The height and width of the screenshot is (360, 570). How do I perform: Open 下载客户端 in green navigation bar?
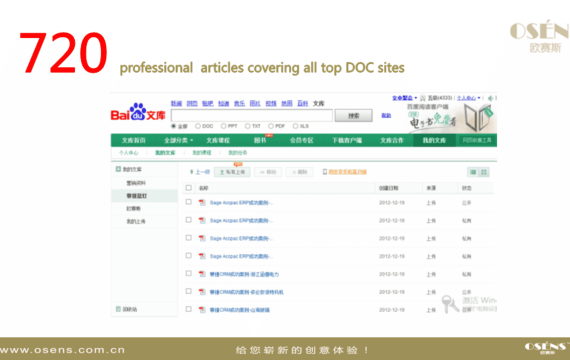[347, 140]
